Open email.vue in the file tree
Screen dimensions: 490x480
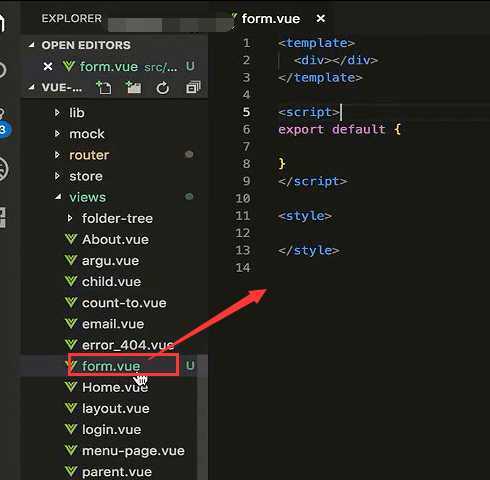click(113, 324)
